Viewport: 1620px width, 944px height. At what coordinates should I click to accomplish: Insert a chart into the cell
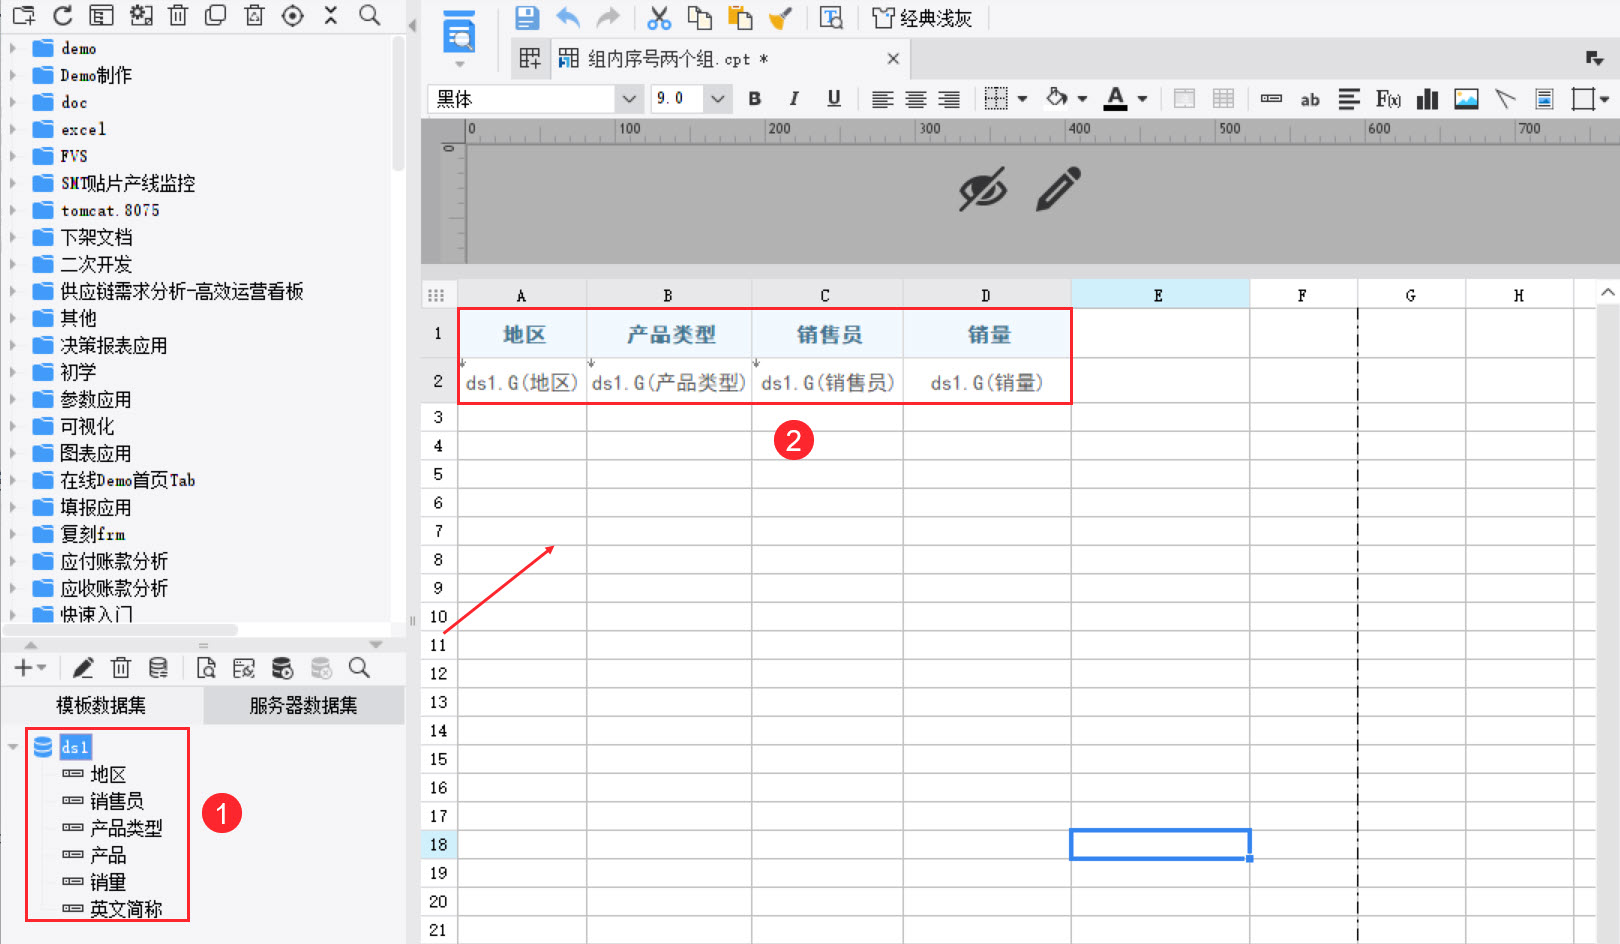[x=1427, y=99]
